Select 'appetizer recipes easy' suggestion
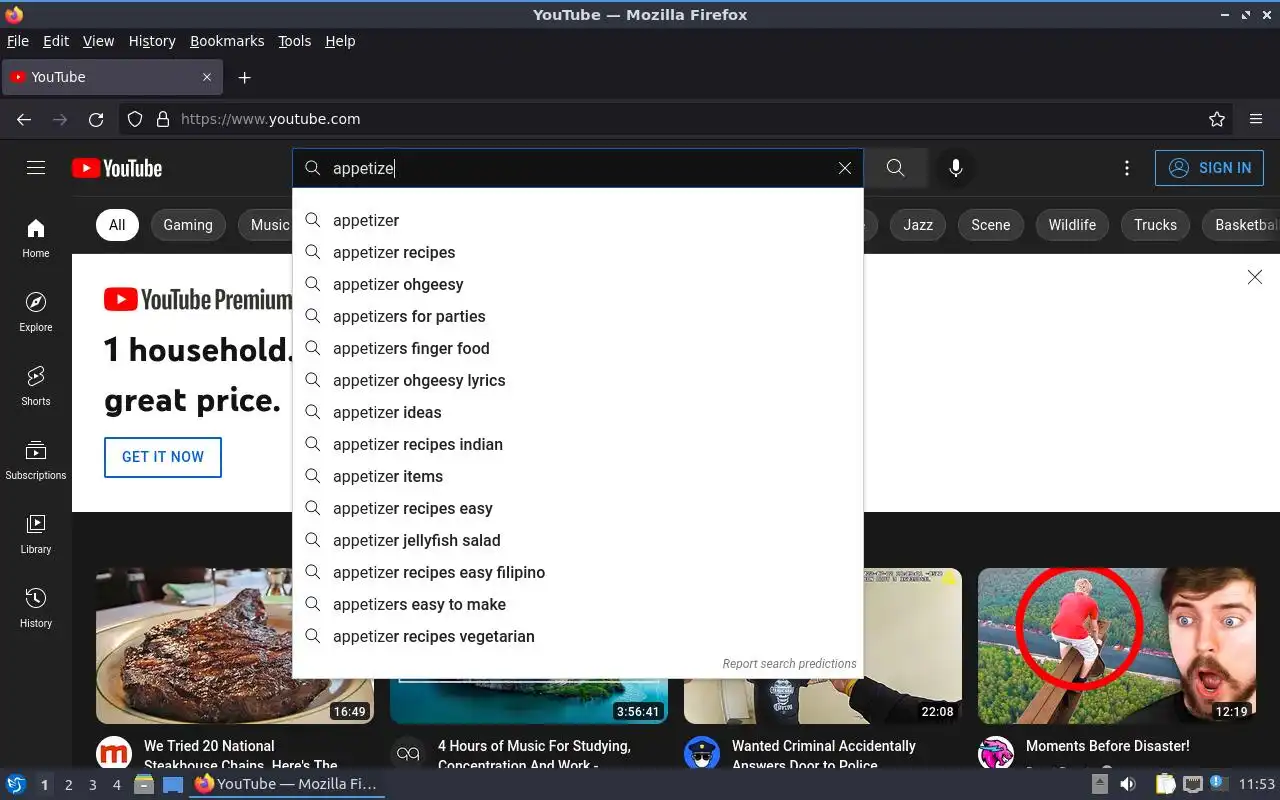1280x800 pixels. point(578,508)
